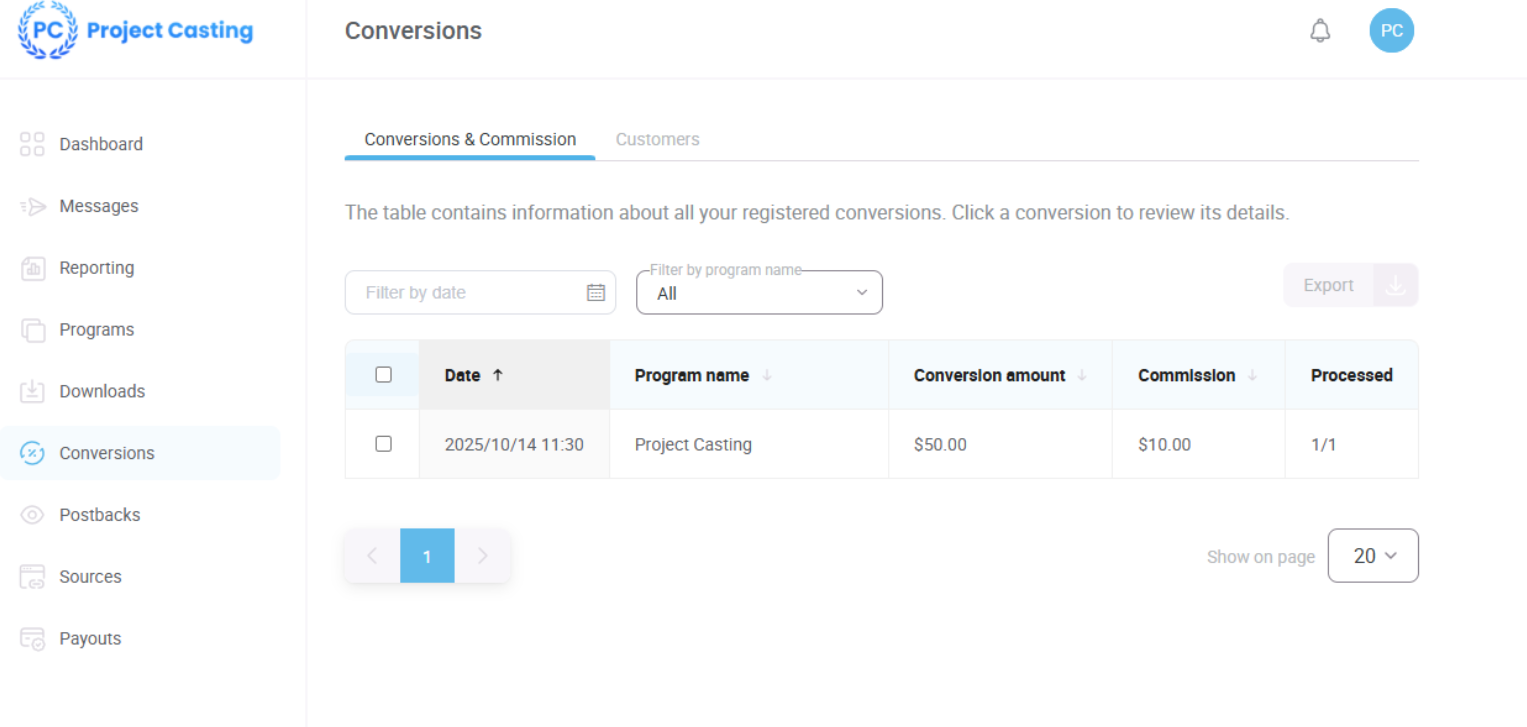The width and height of the screenshot is (1527, 727).
Task: Open the Programs page from sidebar
Action: (x=96, y=330)
